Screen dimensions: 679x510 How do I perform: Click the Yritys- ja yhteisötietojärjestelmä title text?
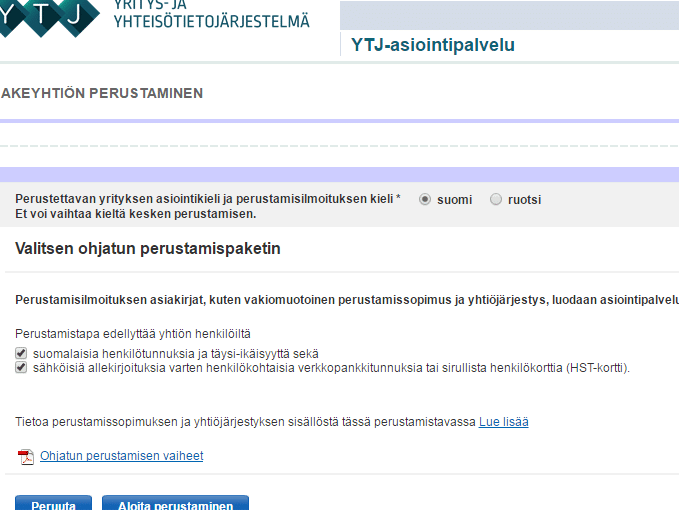click(x=212, y=14)
